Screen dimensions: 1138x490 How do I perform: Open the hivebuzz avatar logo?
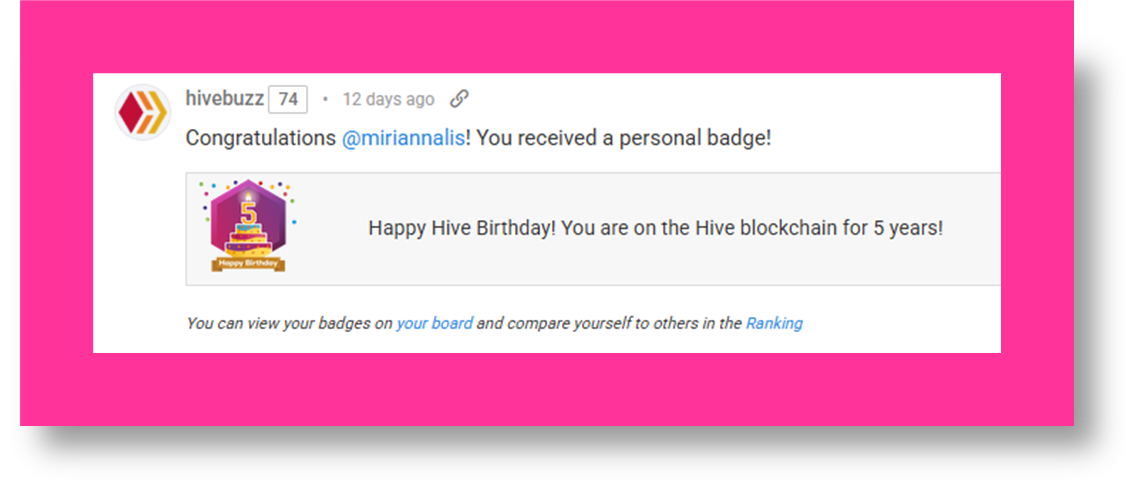point(142,113)
